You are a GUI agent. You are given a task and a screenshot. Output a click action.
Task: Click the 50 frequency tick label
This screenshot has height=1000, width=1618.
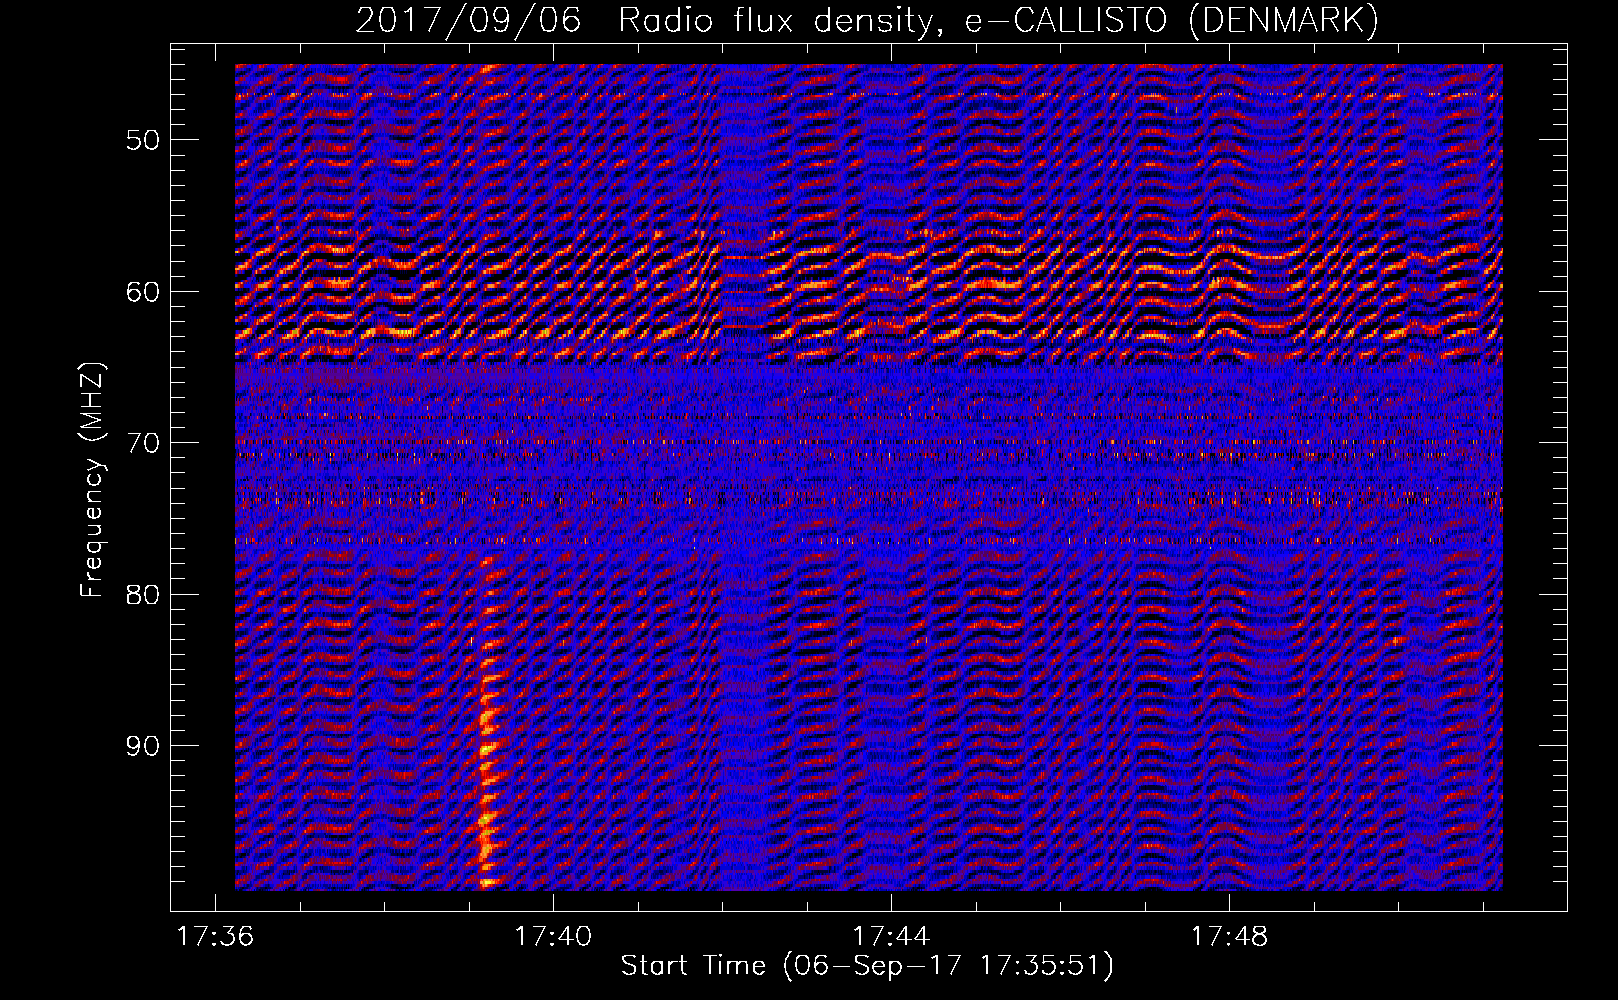coord(145,139)
